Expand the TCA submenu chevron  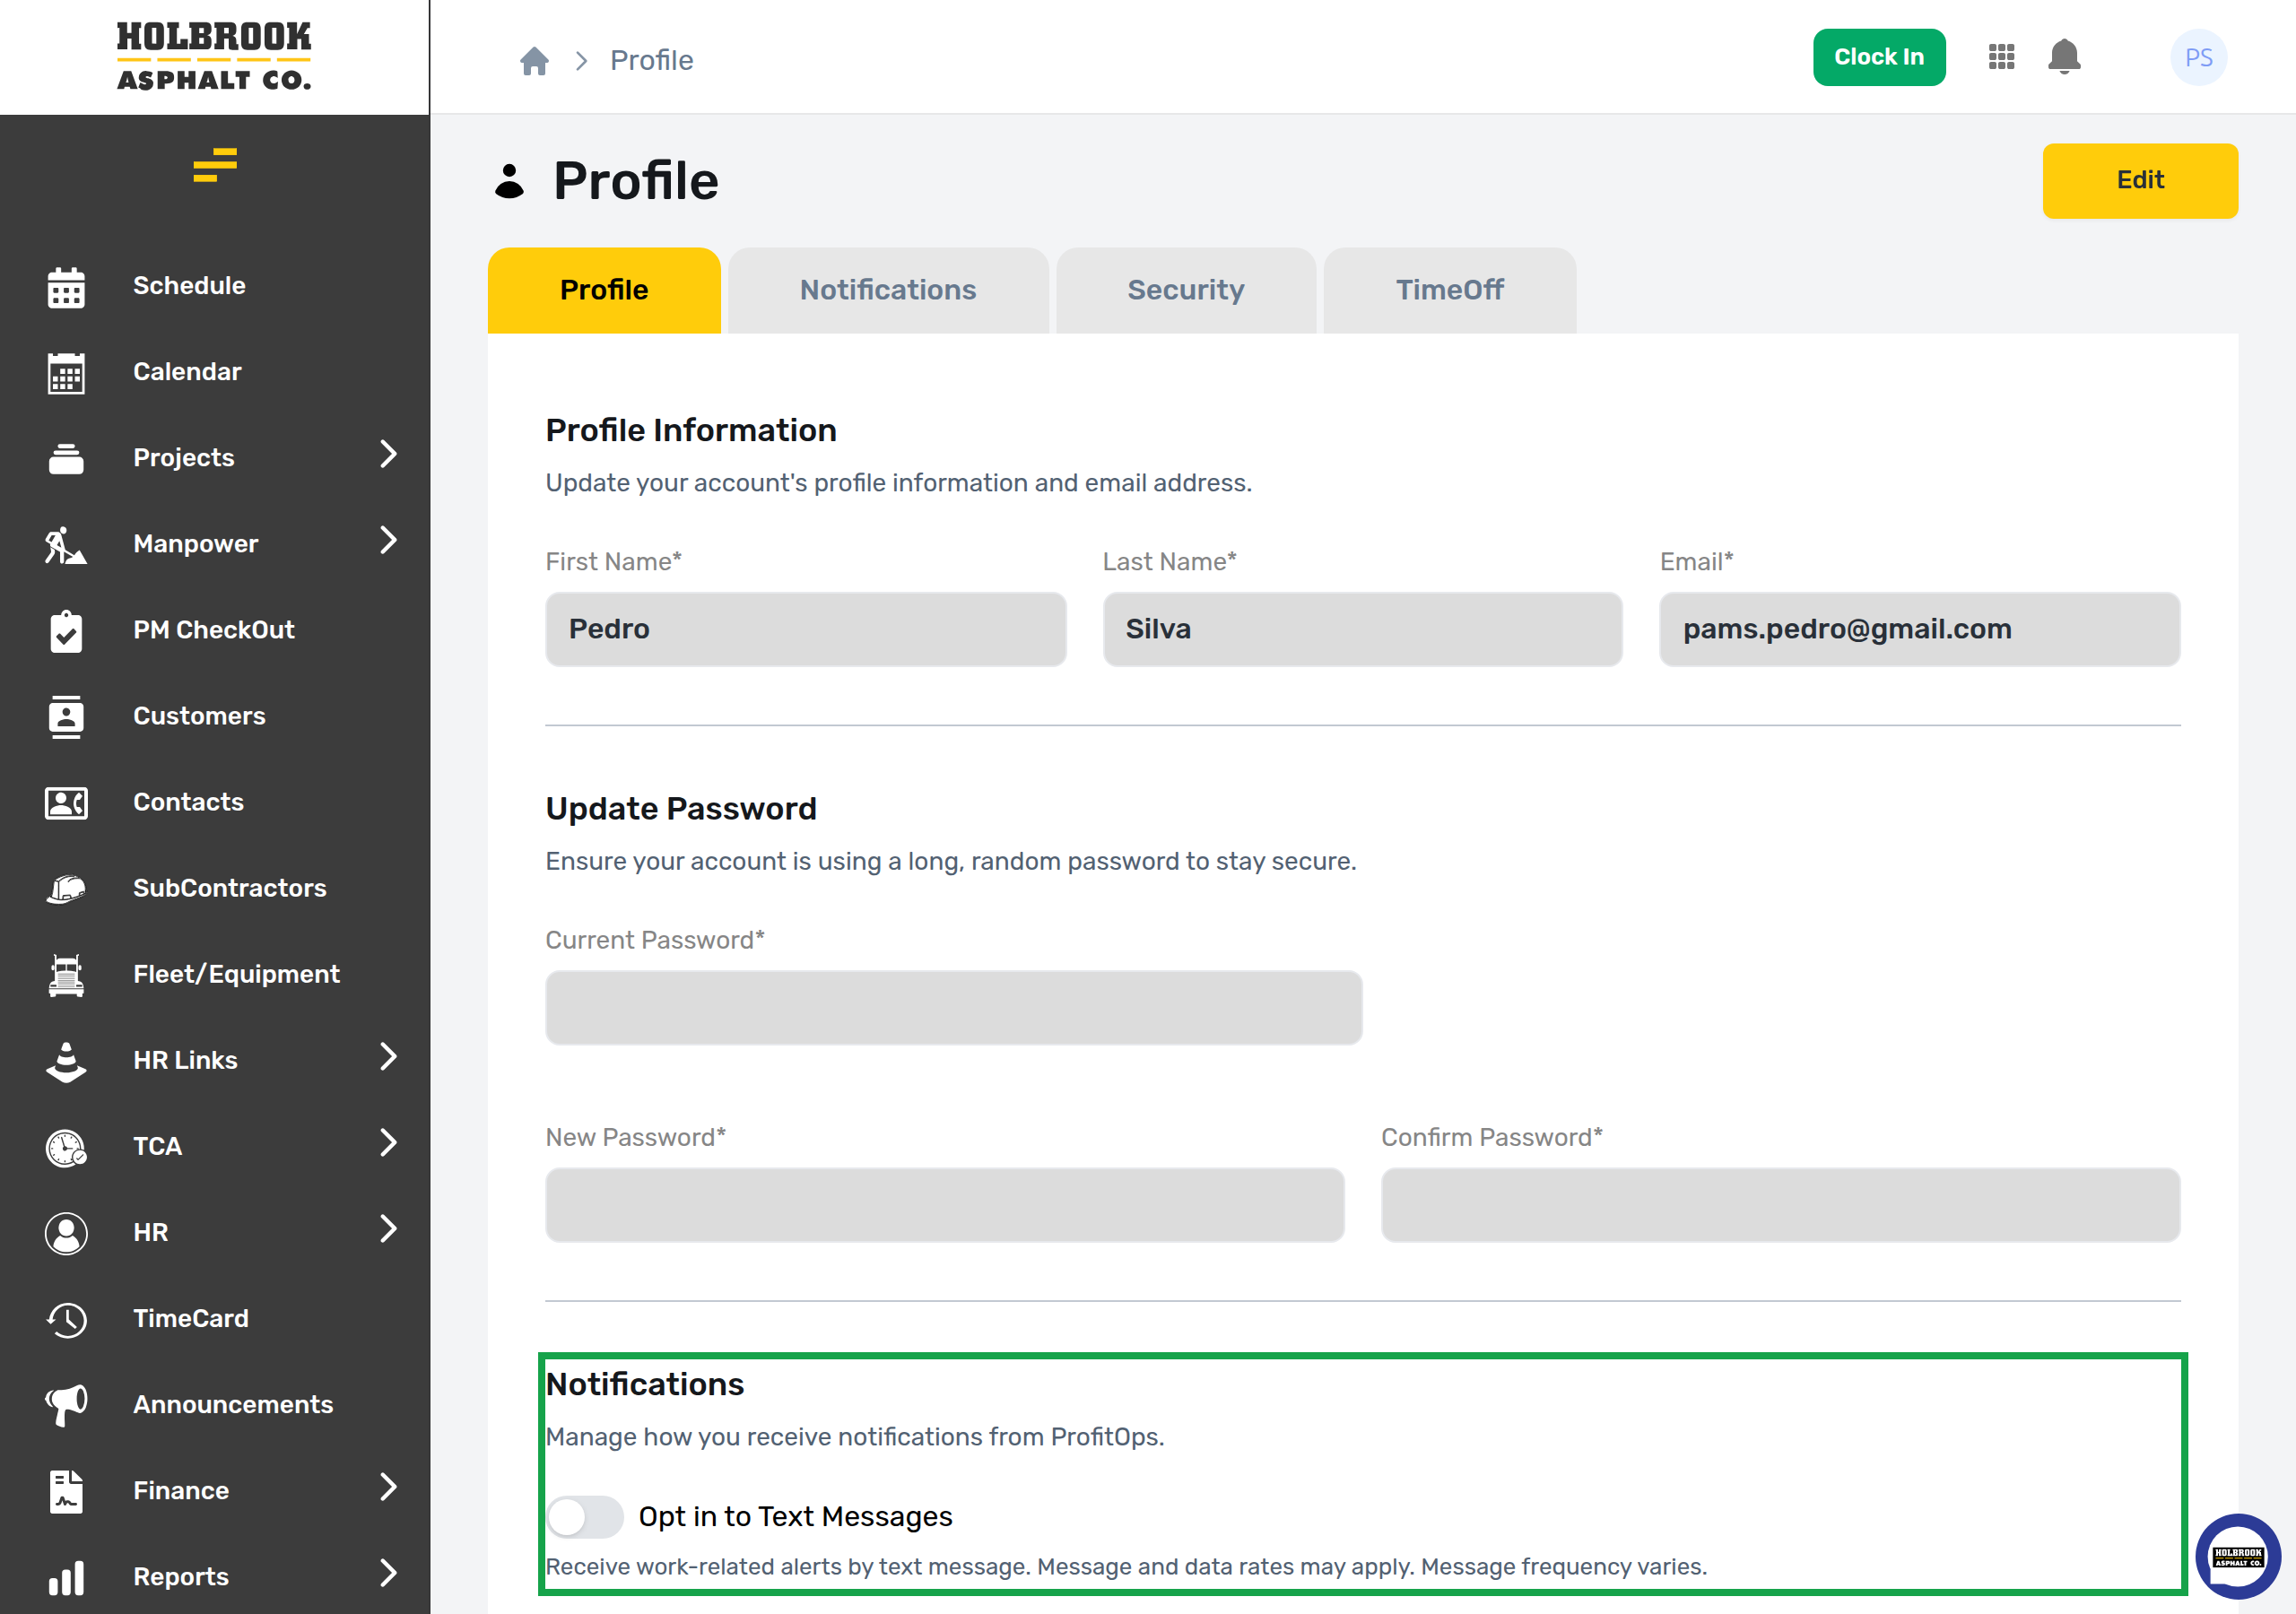[x=389, y=1143]
